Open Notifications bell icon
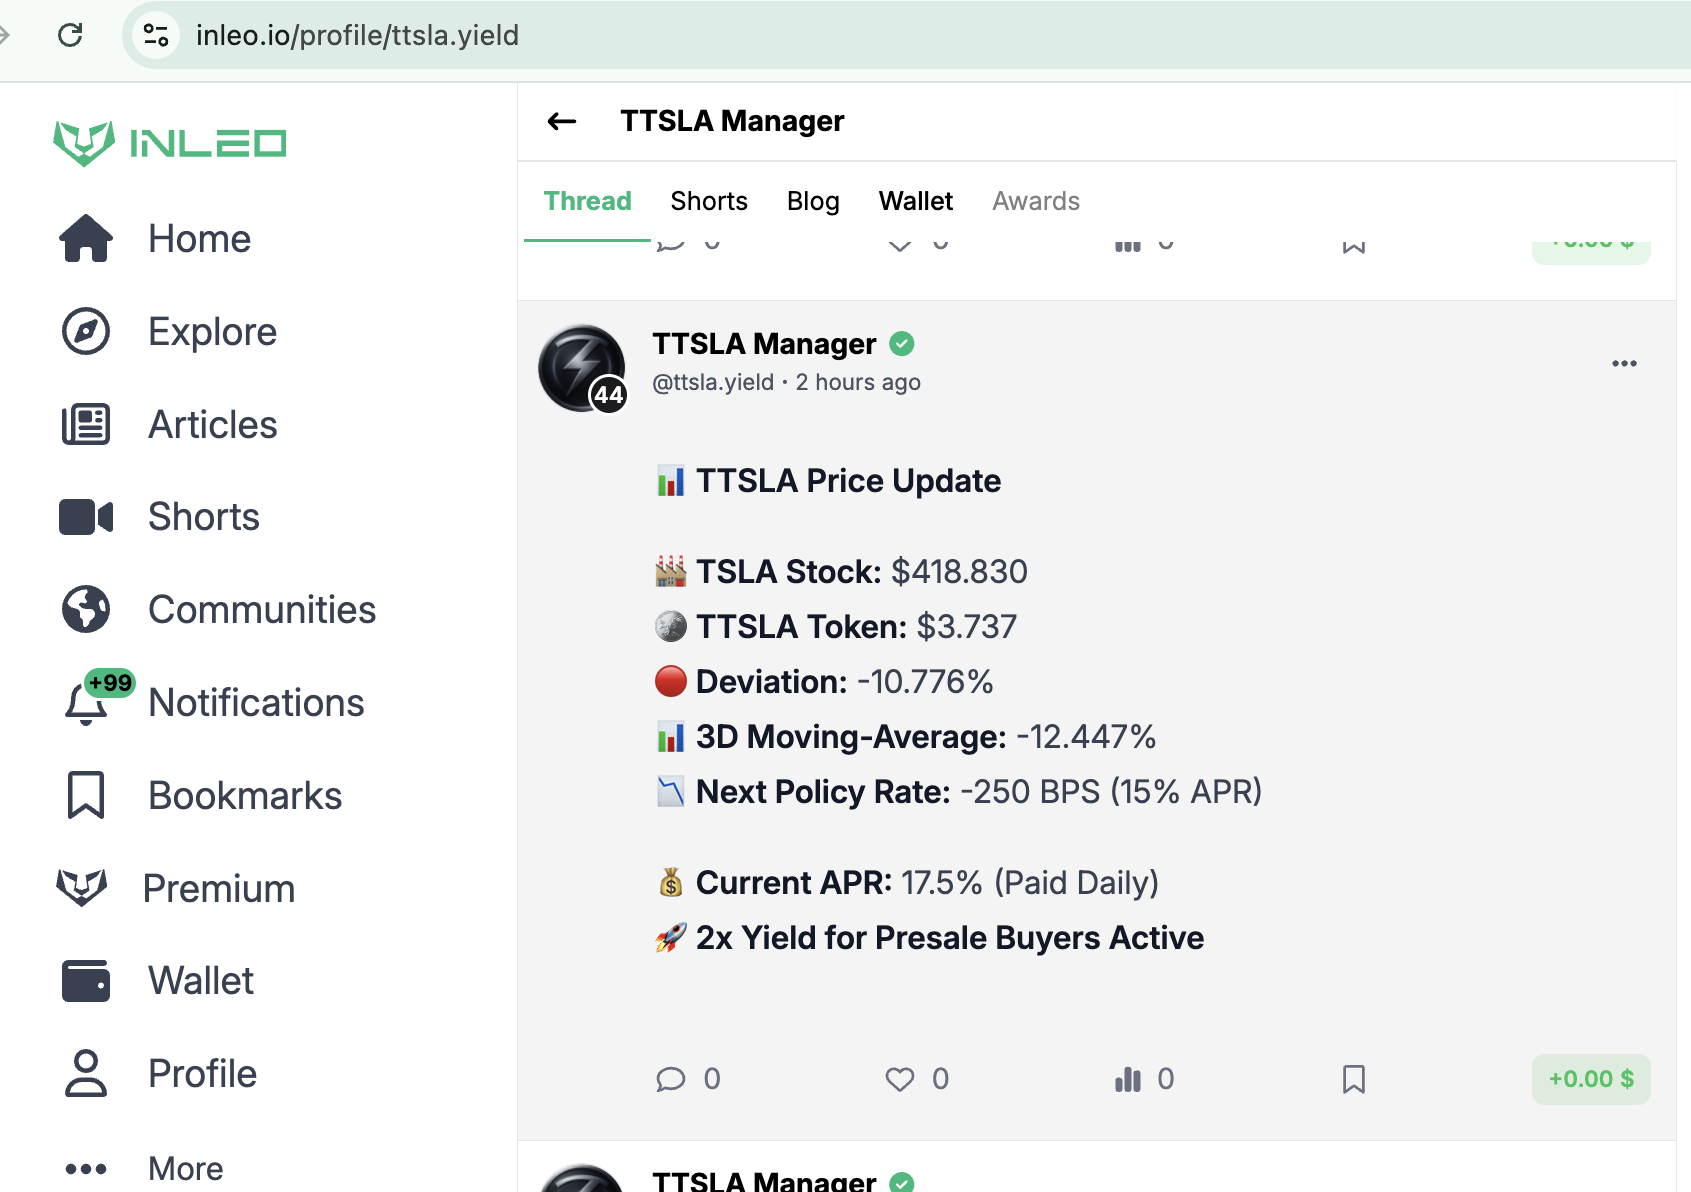The height and width of the screenshot is (1192, 1691). tap(87, 703)
